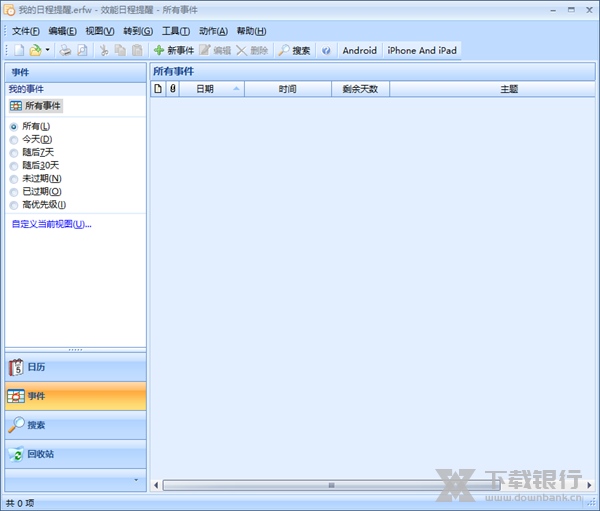Click the help question mark icon

pyautogui.click(x=326, y=50)
